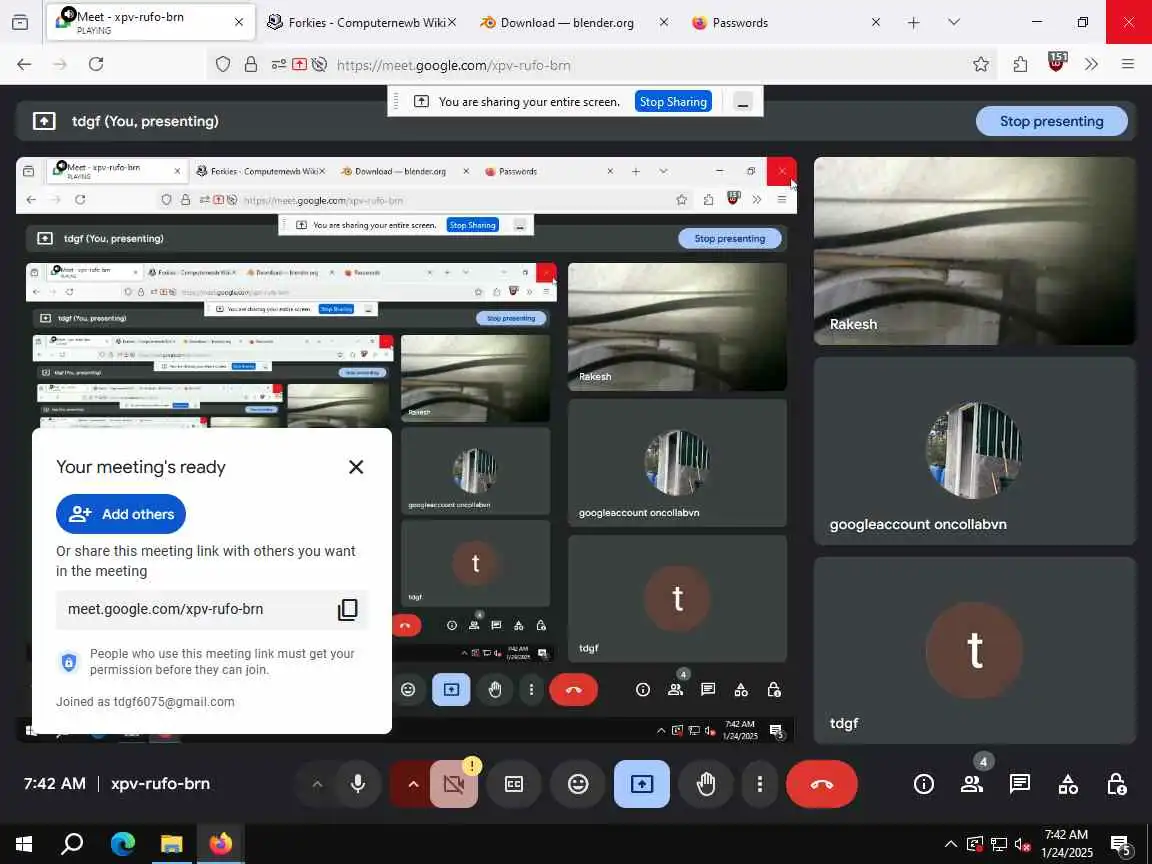
Task: Launch Microsoft Edge from taskbar
Action: [123, 844]
